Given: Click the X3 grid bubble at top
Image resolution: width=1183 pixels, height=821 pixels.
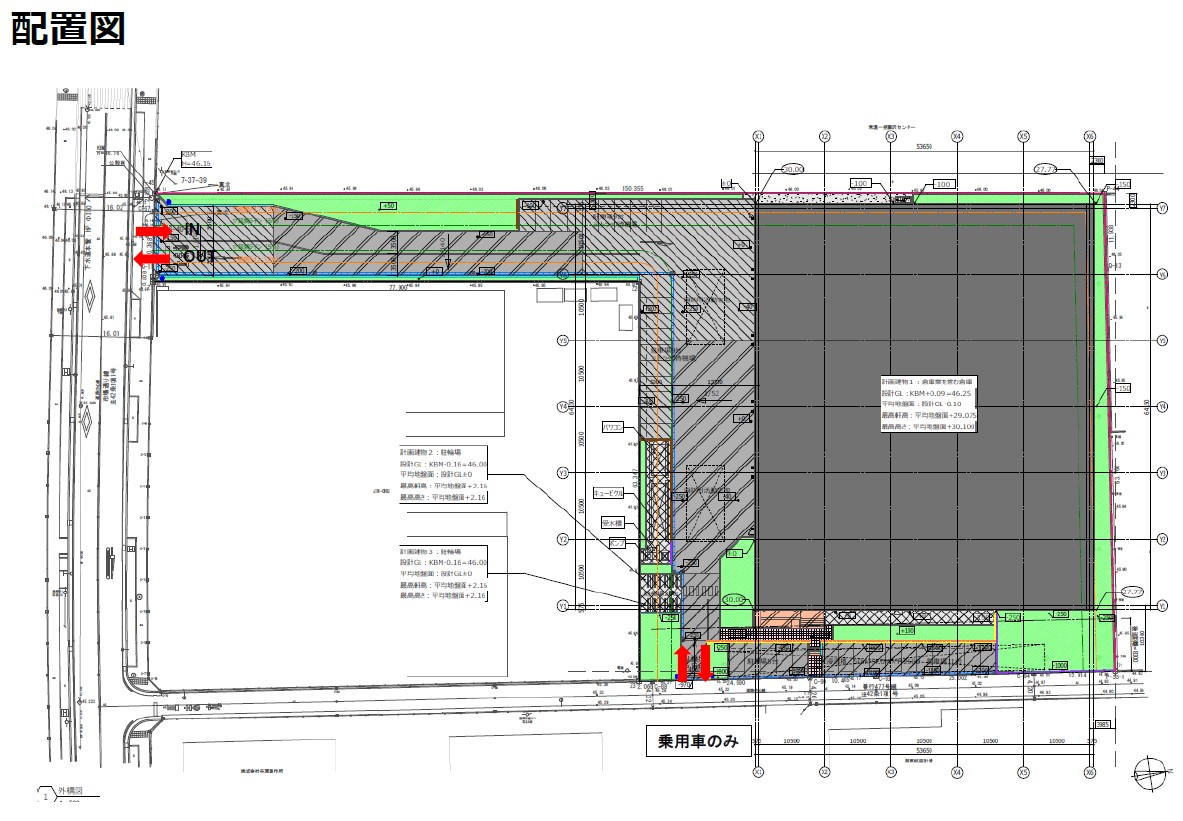Looking at the screenshot, I should (x=891, y=136).
